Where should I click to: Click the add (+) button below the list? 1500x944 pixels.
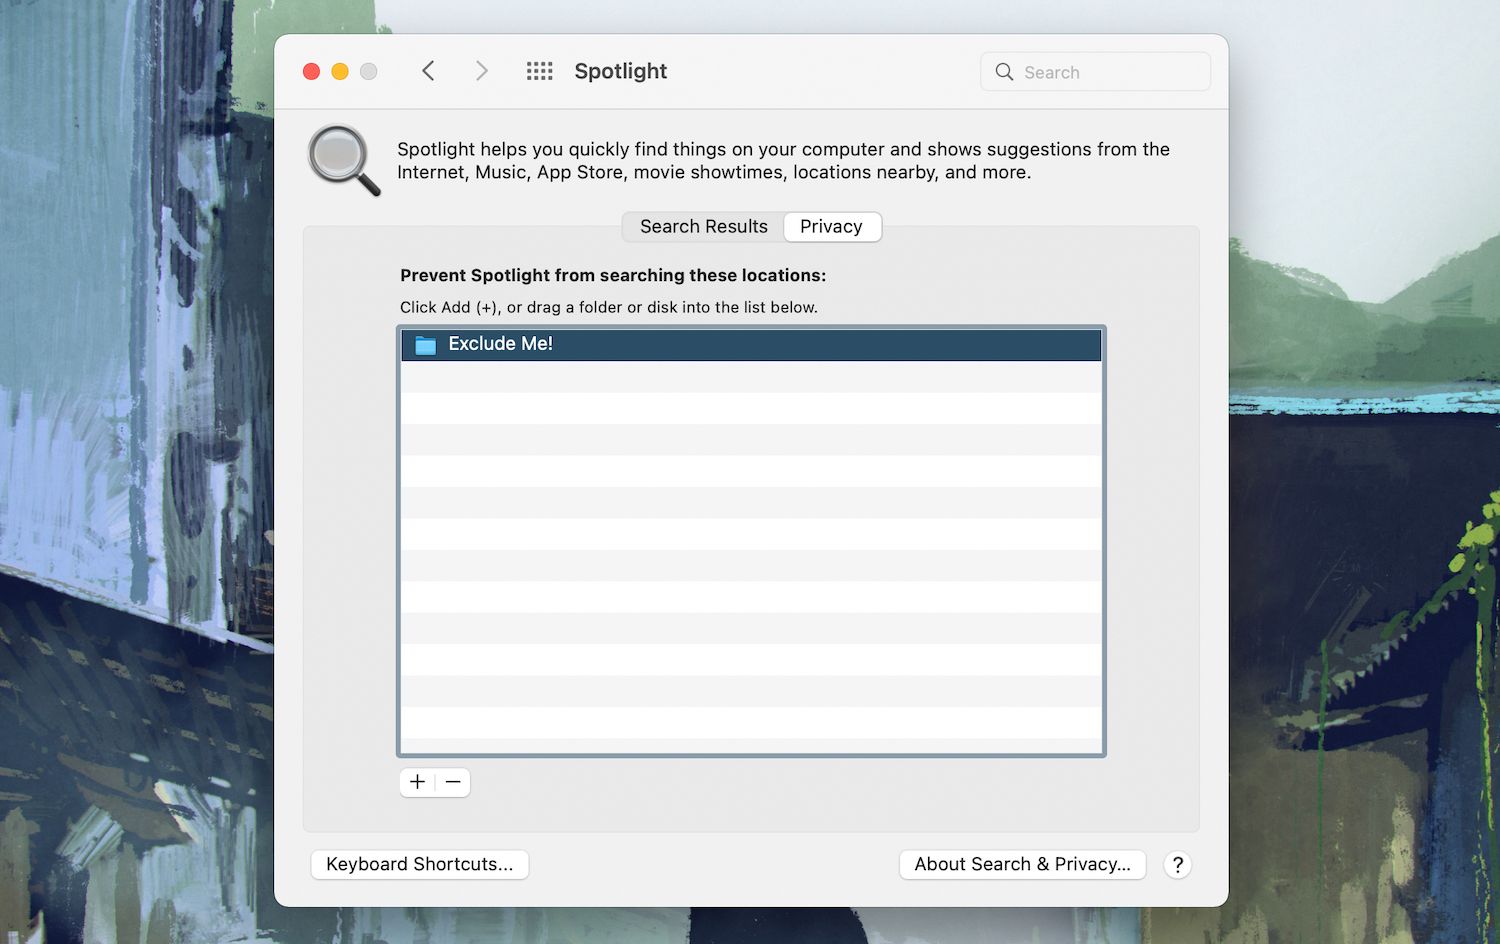click(x=417, y=782)
